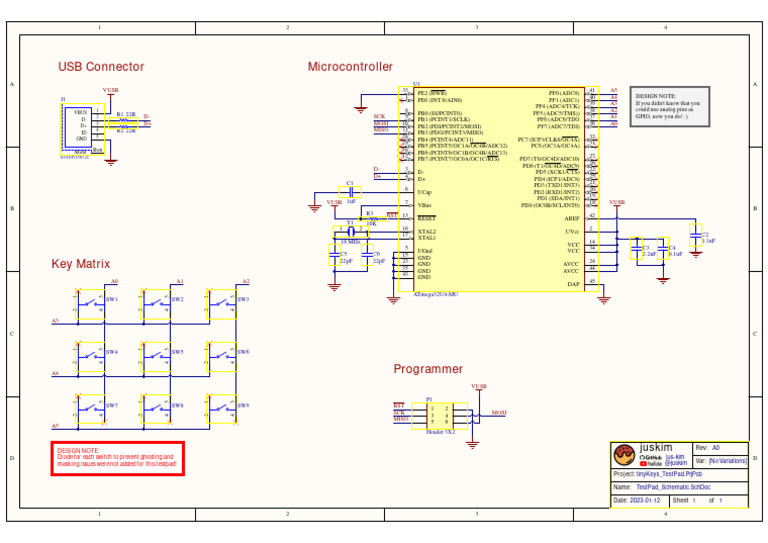
Task: Select the P1 Header 3X2 programmer connector
Action: pos(439,416)
